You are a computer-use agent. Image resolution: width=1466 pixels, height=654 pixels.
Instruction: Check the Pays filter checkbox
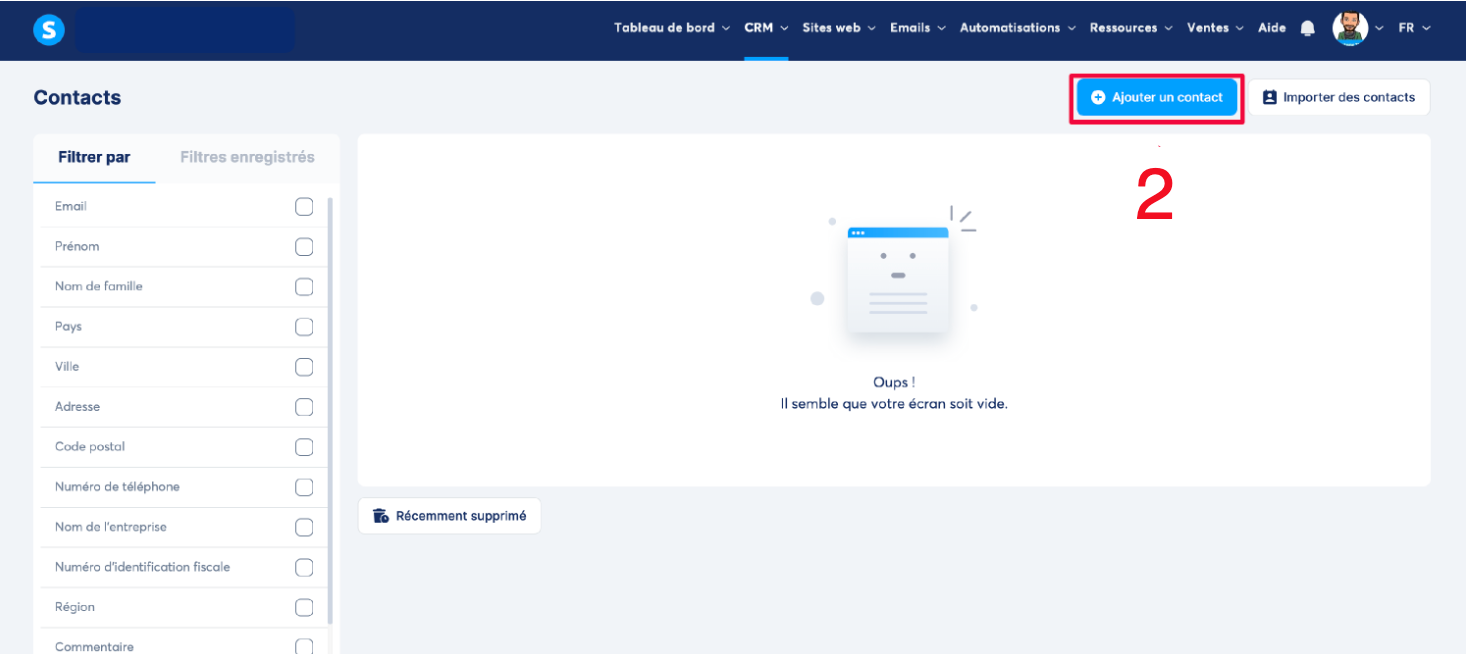304,327
